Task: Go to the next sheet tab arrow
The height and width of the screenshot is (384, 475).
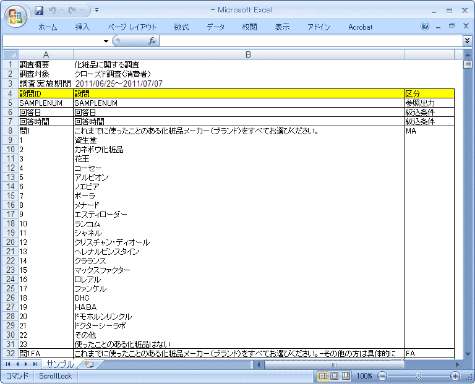Action: 26,364
